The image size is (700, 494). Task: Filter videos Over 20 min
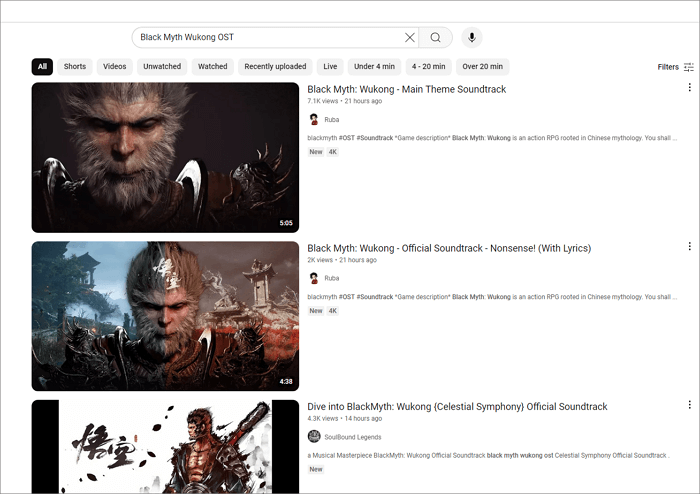pyautogui.click(x=483, y=66)
